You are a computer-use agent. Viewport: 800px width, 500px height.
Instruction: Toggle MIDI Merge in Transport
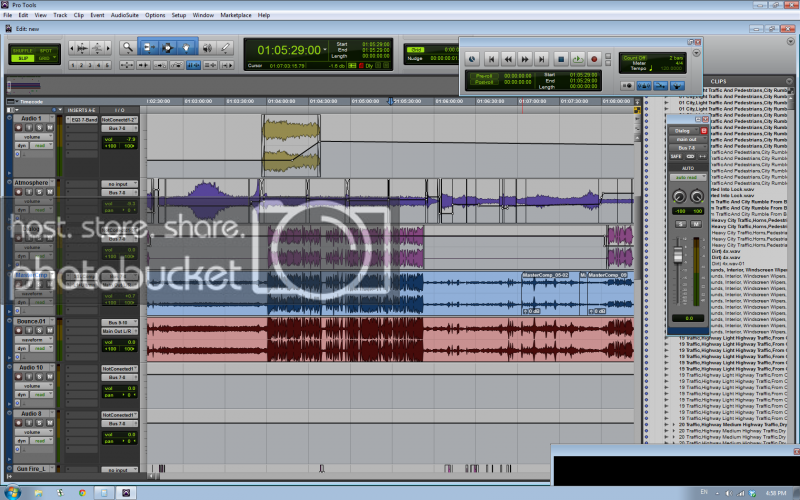(661, 86)
